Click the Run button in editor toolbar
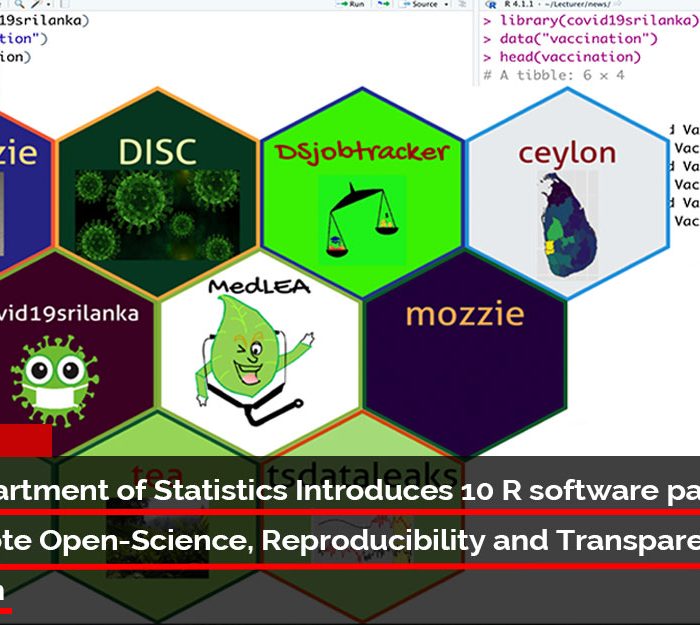 [x=351, y=5]
